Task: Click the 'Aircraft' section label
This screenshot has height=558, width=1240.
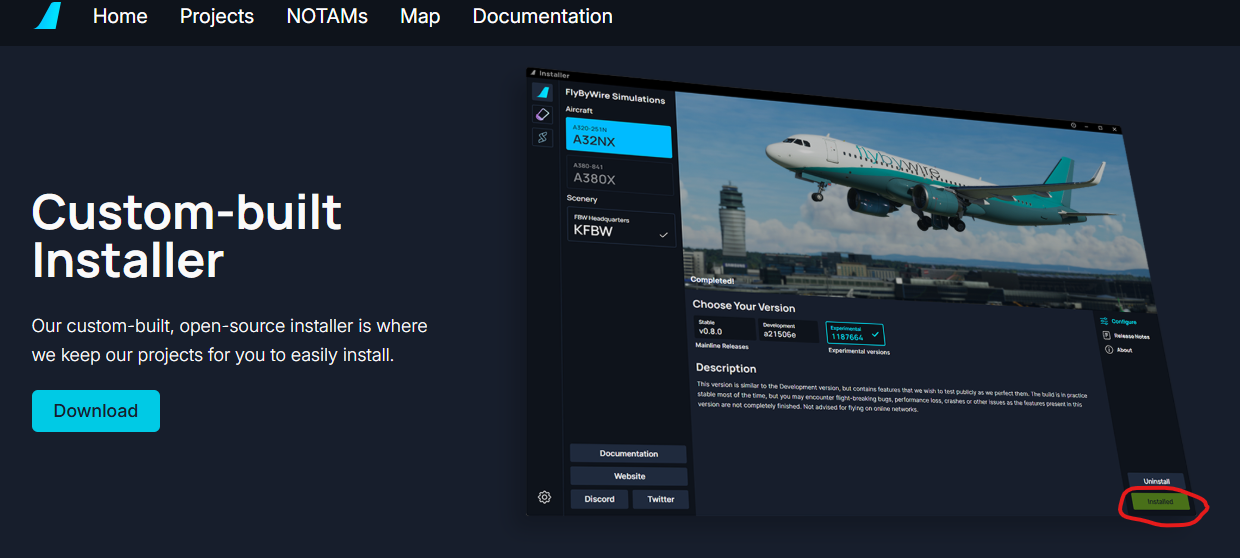Action: click(579, 109)
